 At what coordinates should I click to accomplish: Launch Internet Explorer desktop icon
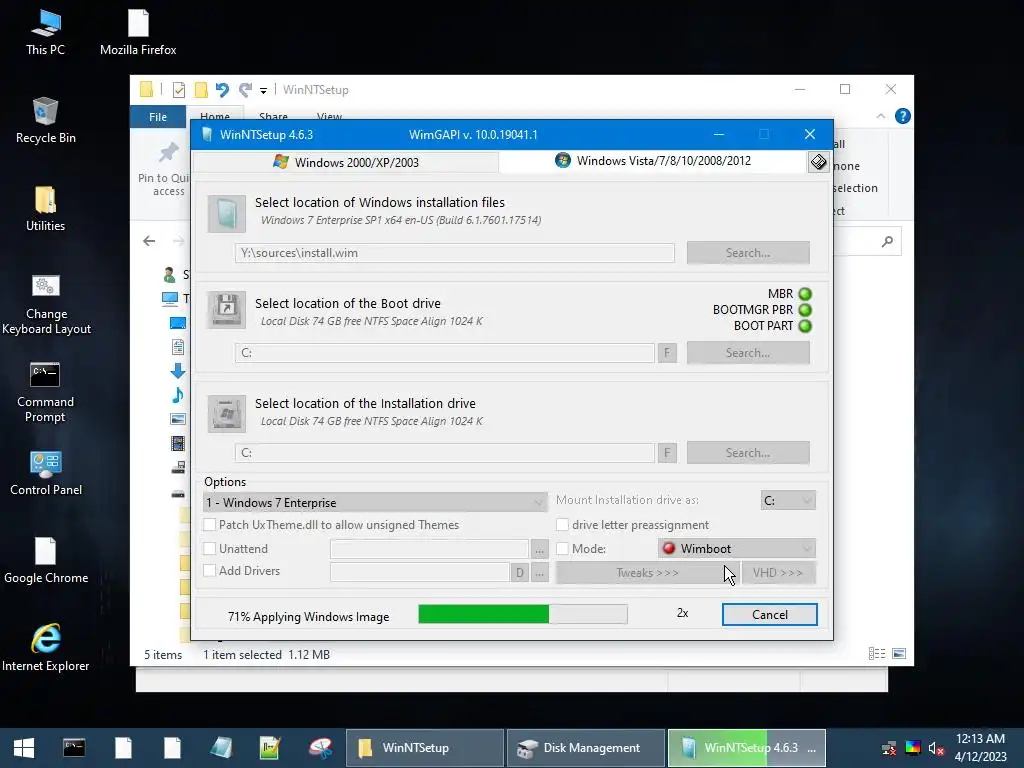pyautogui.click(x=45, y=648)
